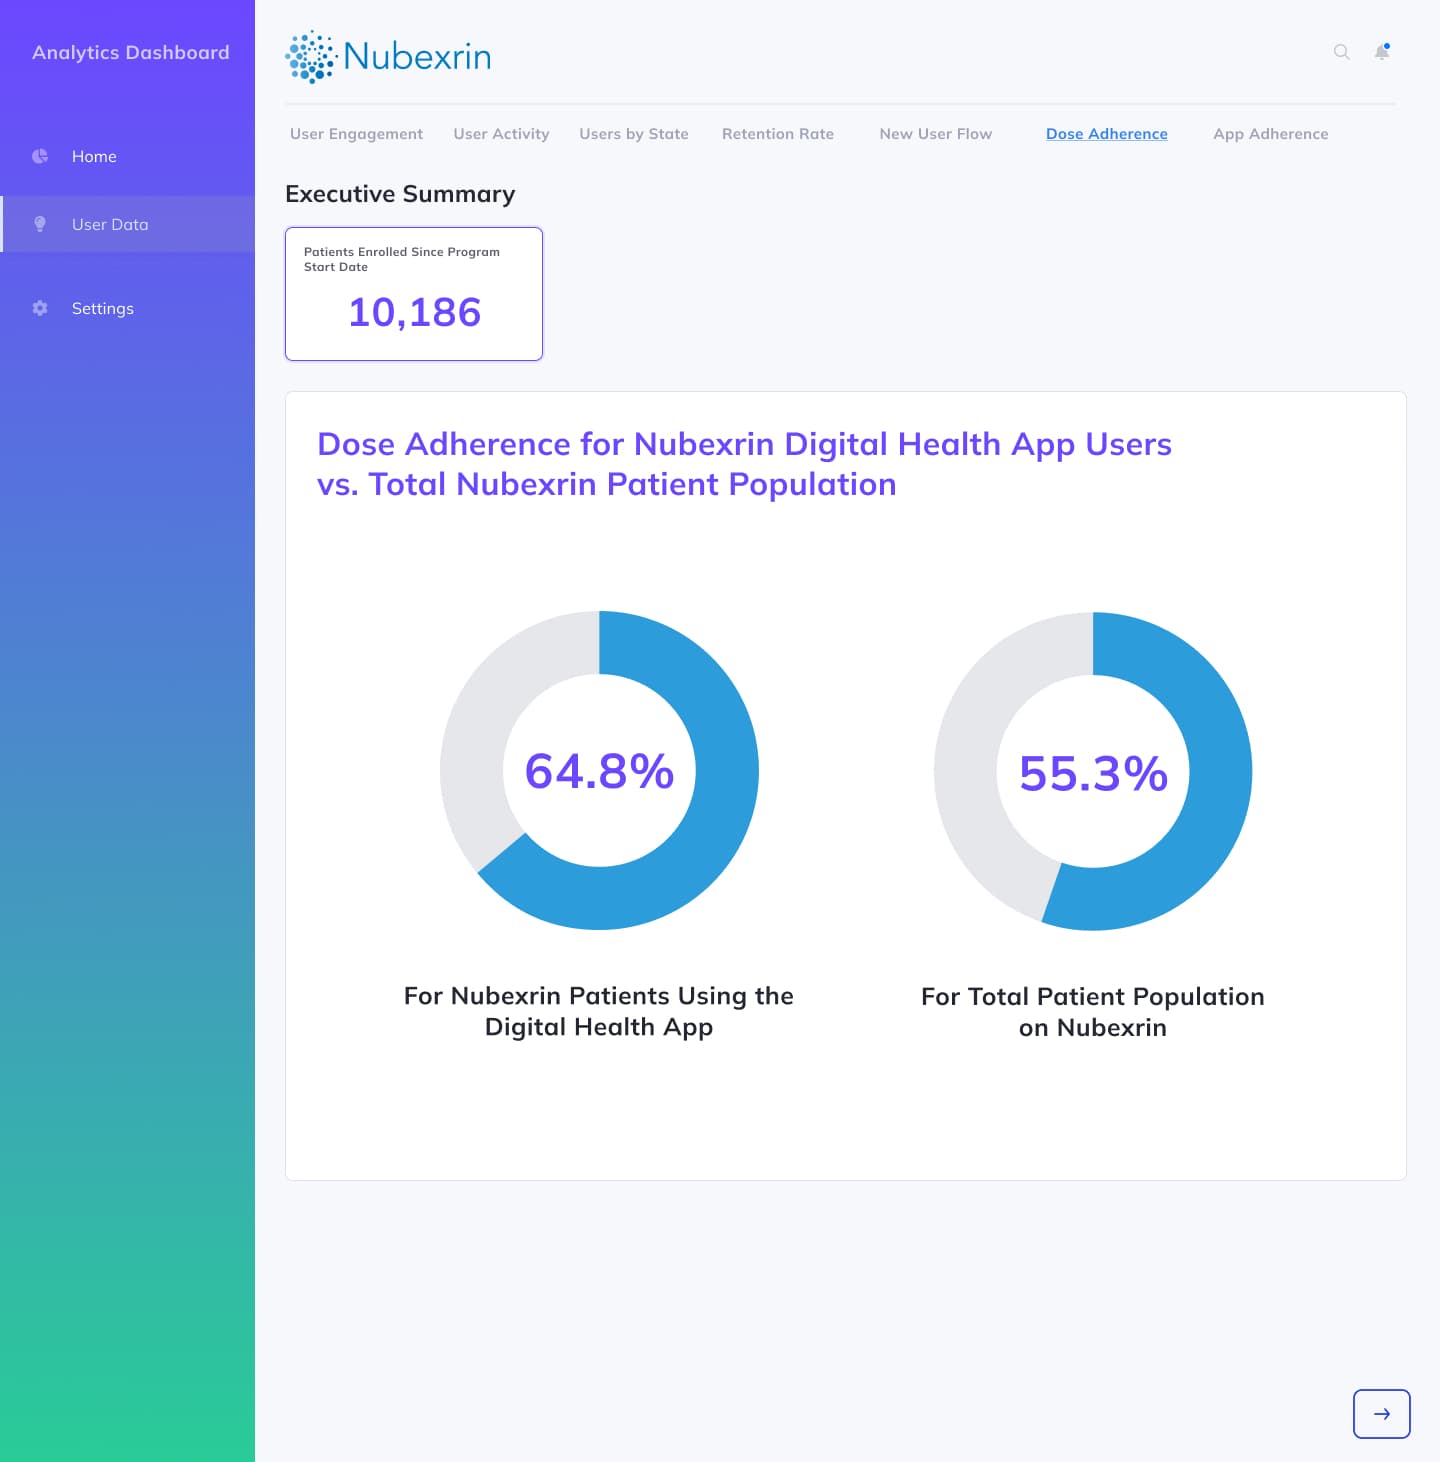The width and height of the screenshot is (1440, 1462).
Task: Click the search icon in the header
Action: pyautogui.click(x=1340, y=53)
